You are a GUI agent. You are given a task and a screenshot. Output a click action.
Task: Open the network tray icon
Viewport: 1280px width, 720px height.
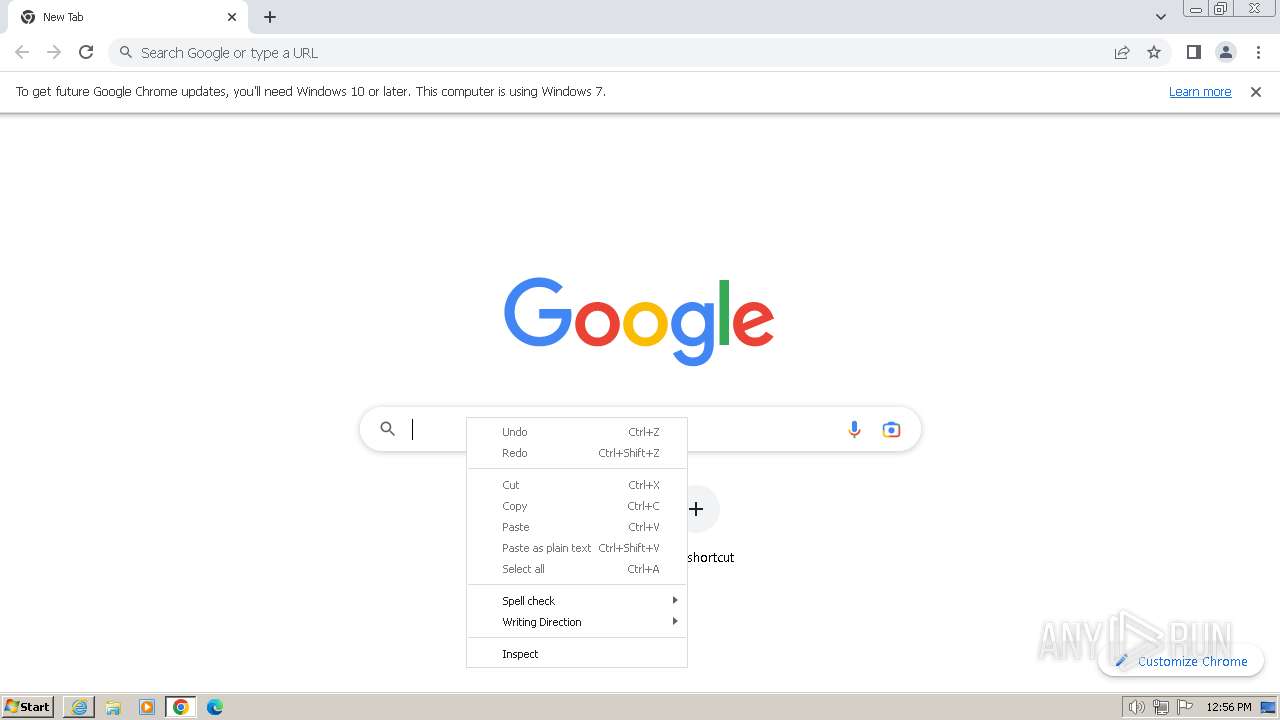pyautogui.click(x=1161, y=707)
